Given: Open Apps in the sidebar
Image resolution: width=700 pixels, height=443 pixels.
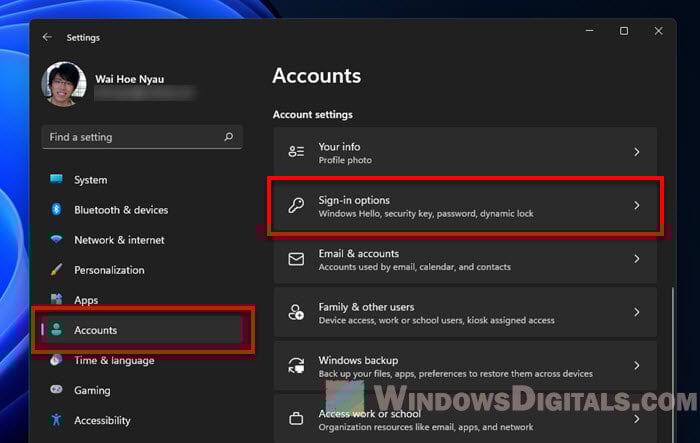Looking at the screenshot, I should pos(142,300).
